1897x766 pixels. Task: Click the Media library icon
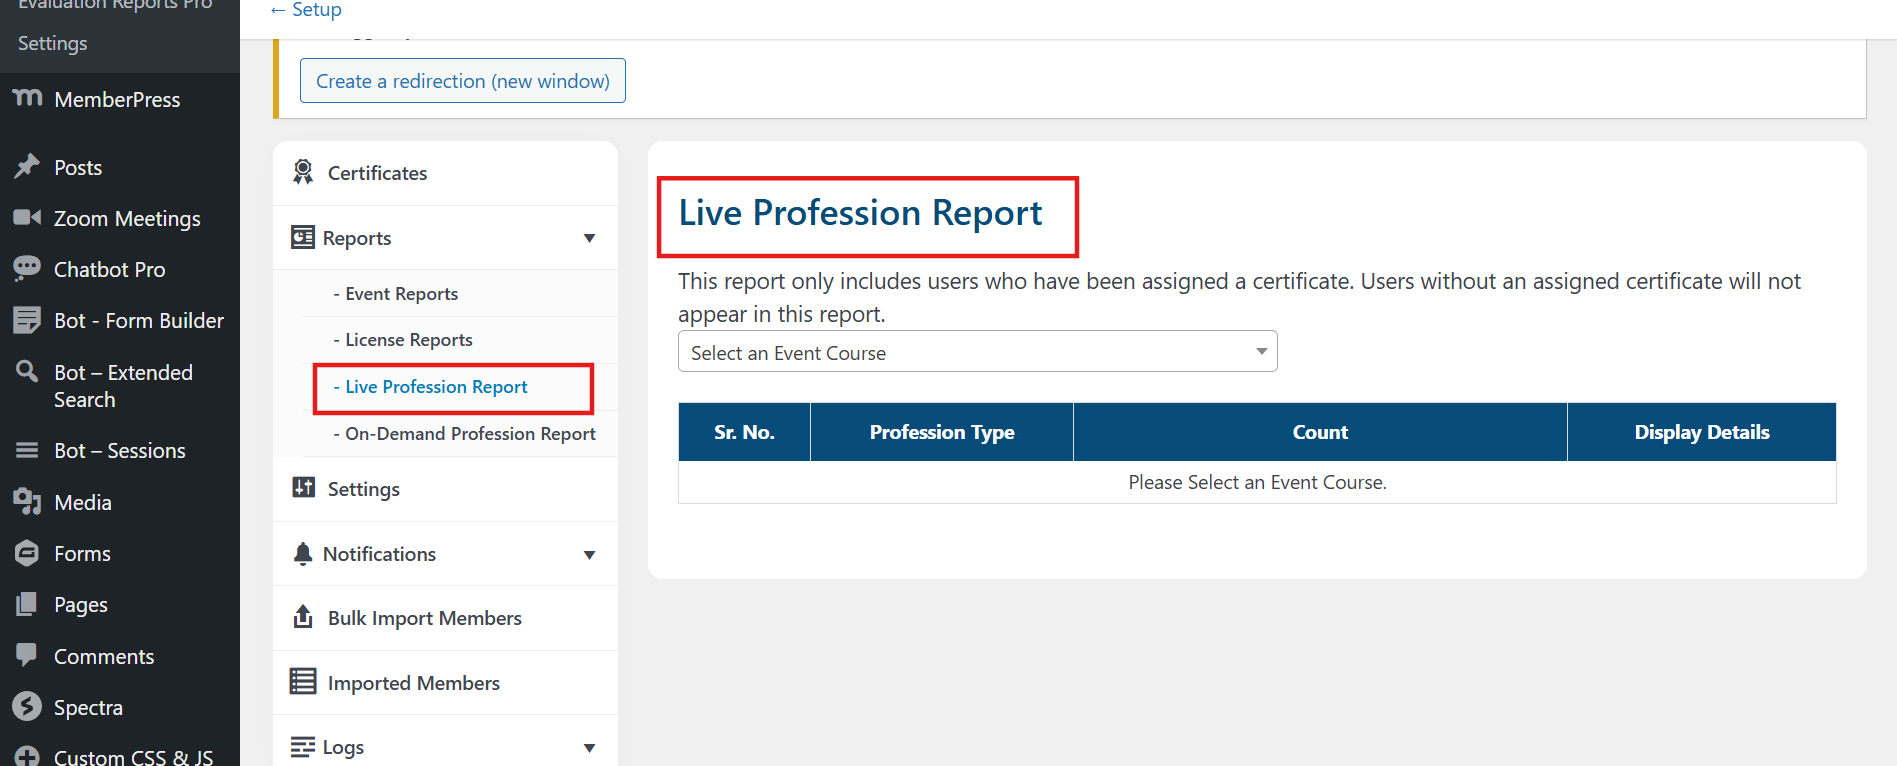[x=27, y=502]
